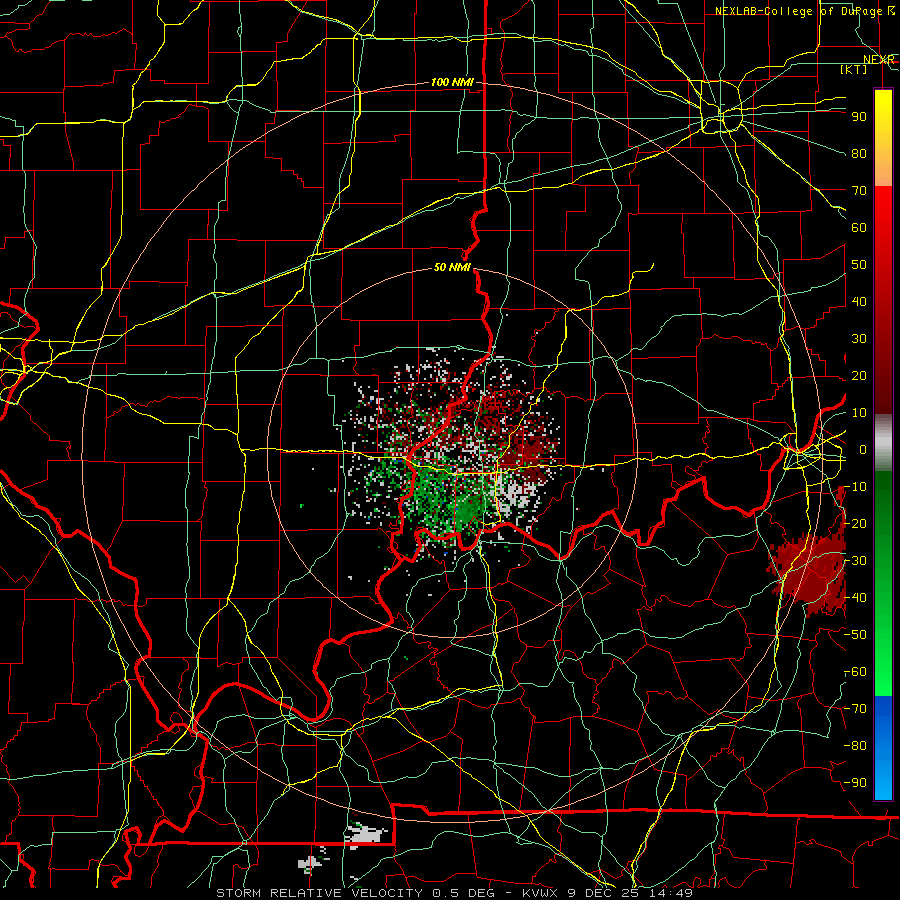Click the -20 value on the velocity scale

click(x=855, y=523)
